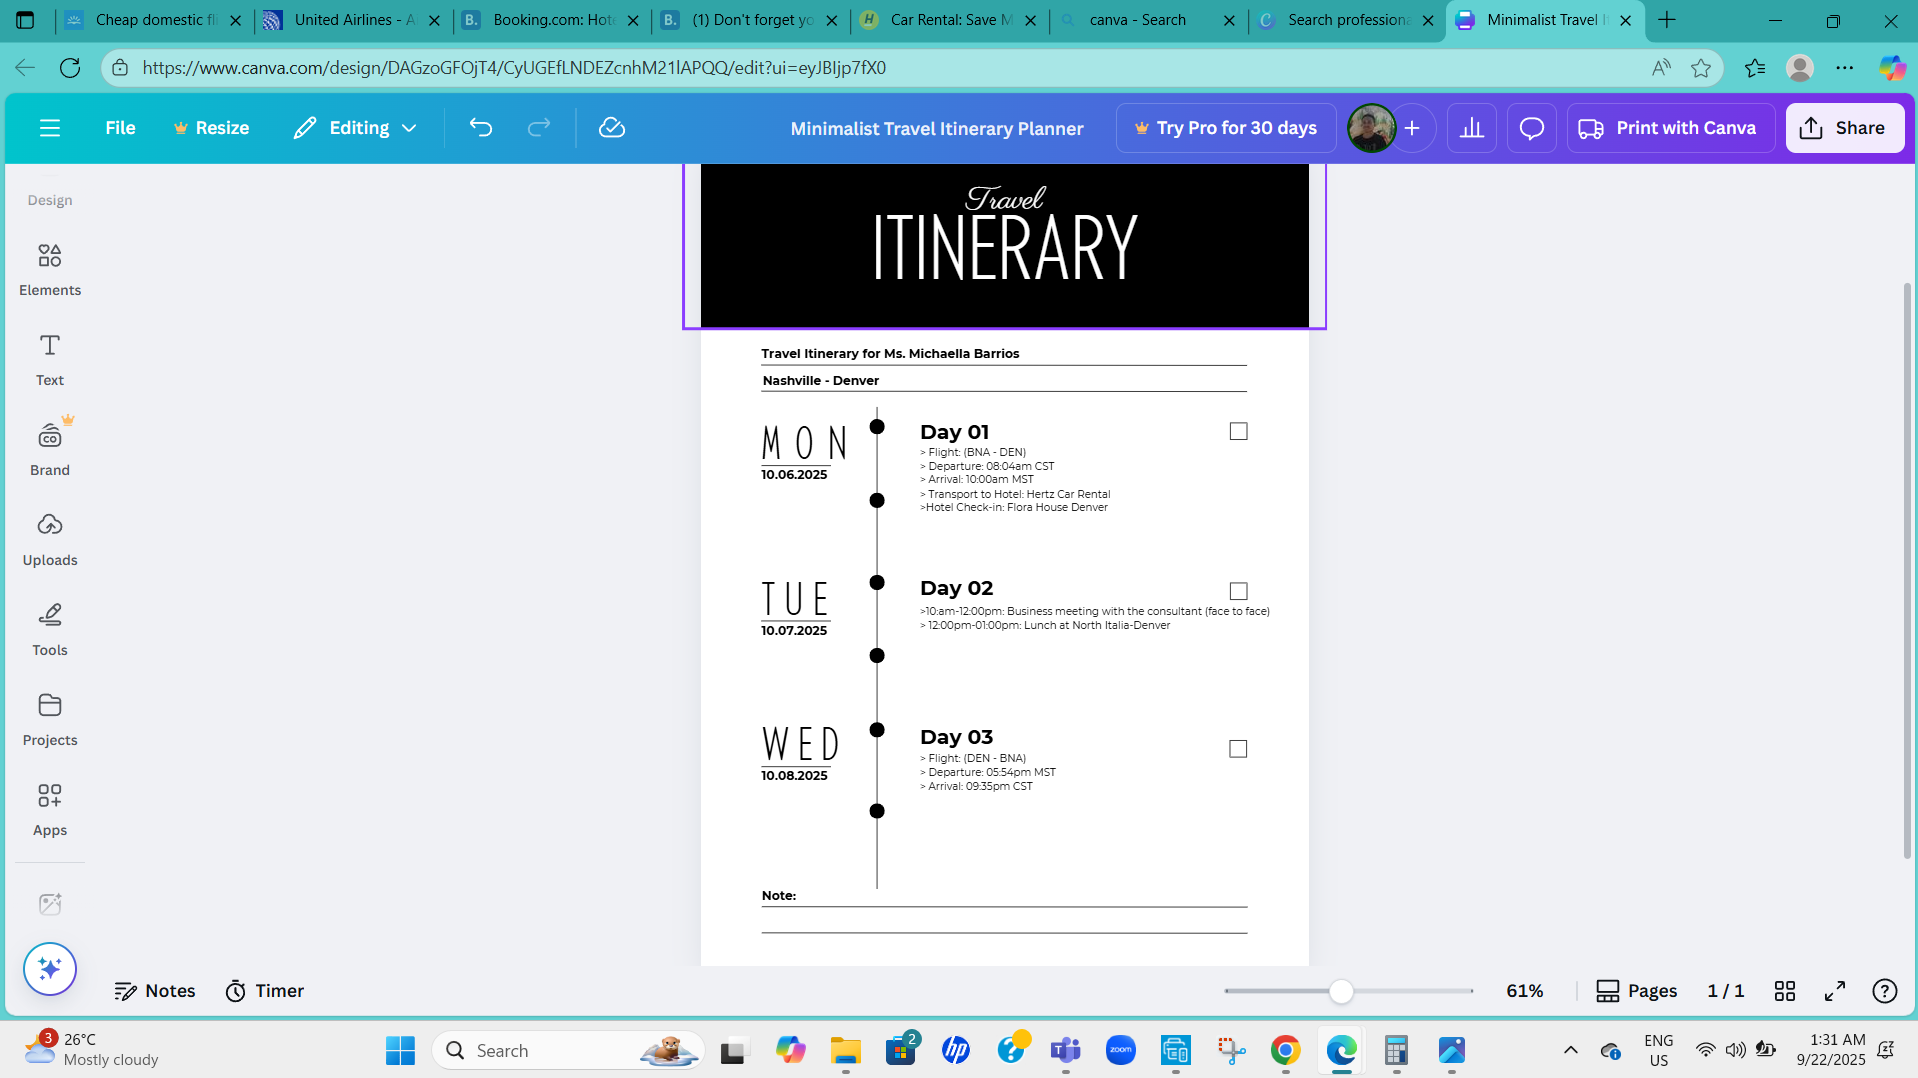Refresh the browser page
The width and height of the screenshot is (1918, 1078).
pos(70,68)
